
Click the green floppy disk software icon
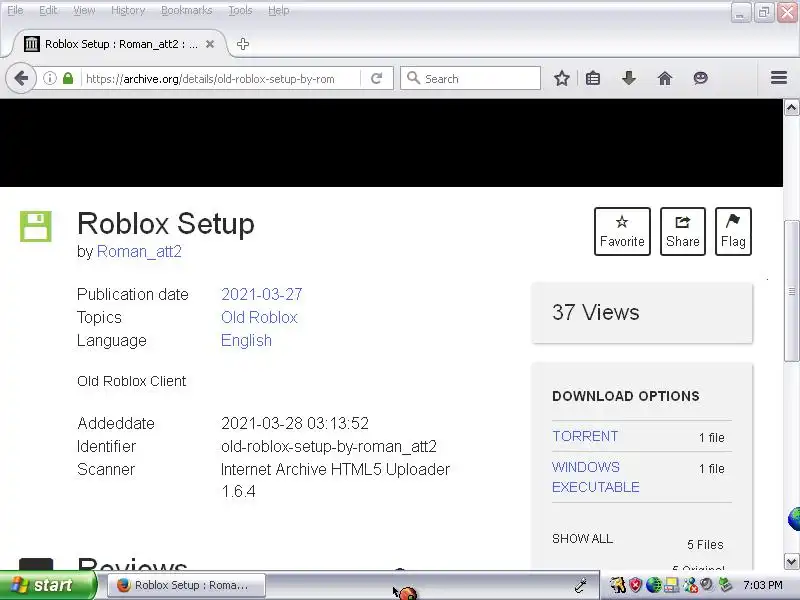pos(36,226)
